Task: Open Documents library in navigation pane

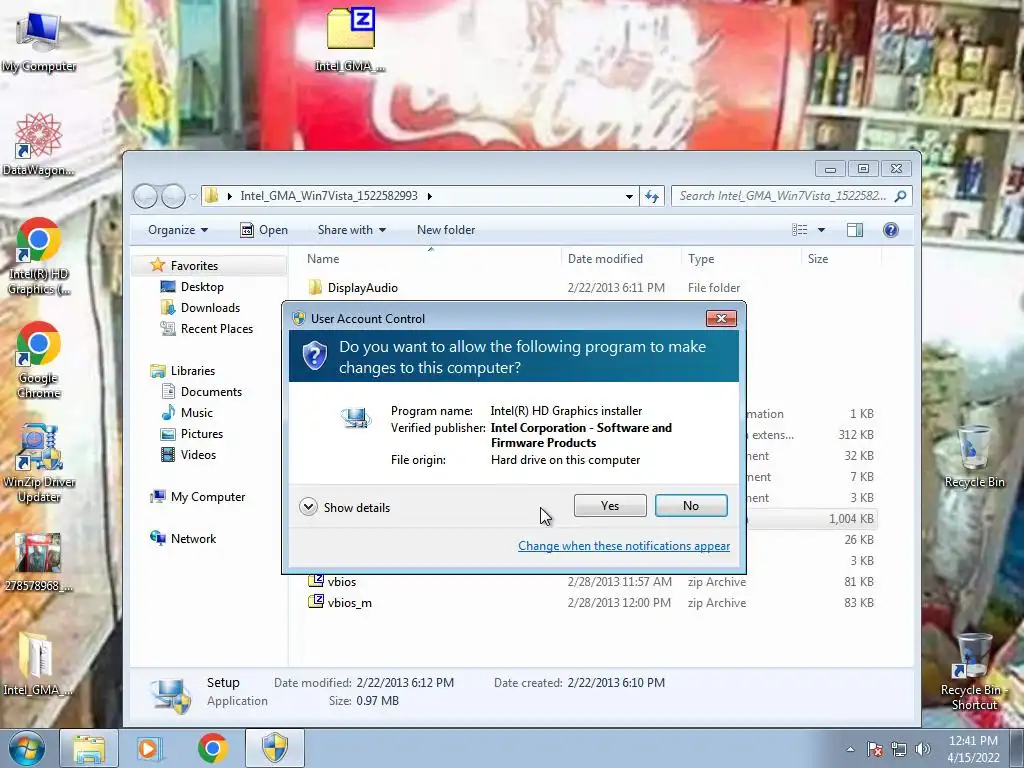Action: pyautogui.click(x=211, y=392)
